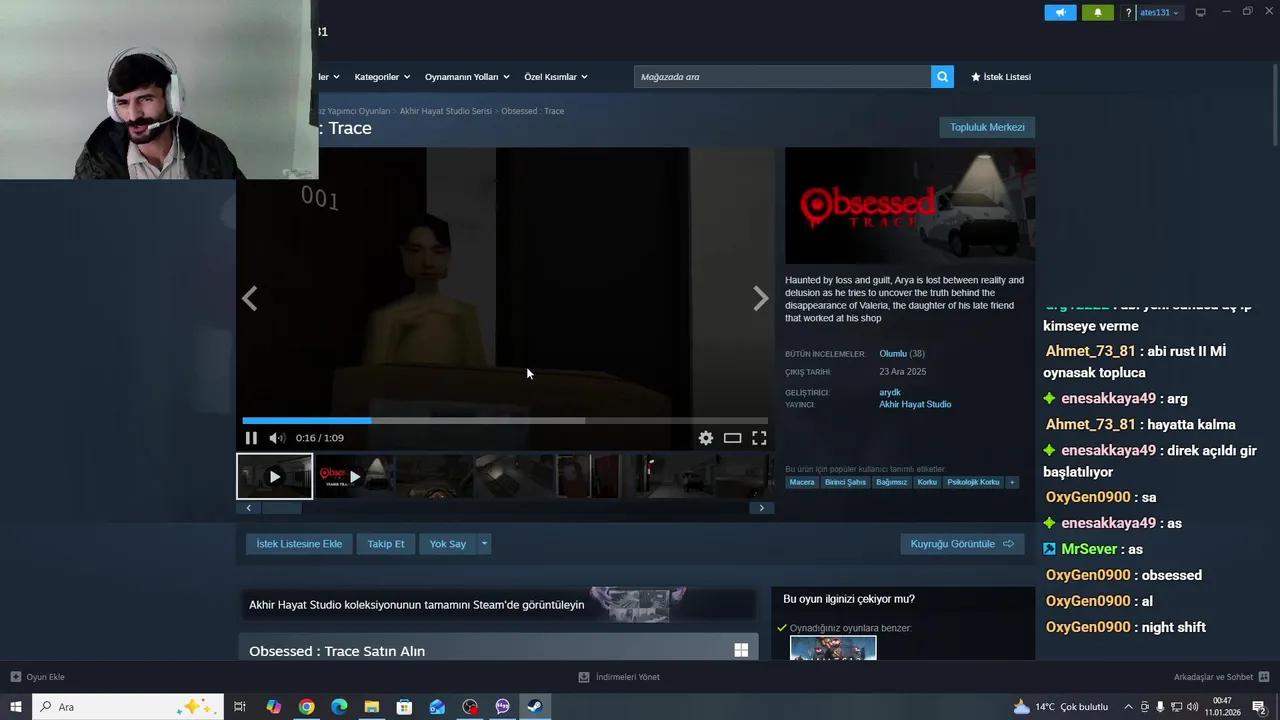The width and height of the screenshot is (1280, 720).
Task: Select the Bağımsız tag
Action: (891, 482)
